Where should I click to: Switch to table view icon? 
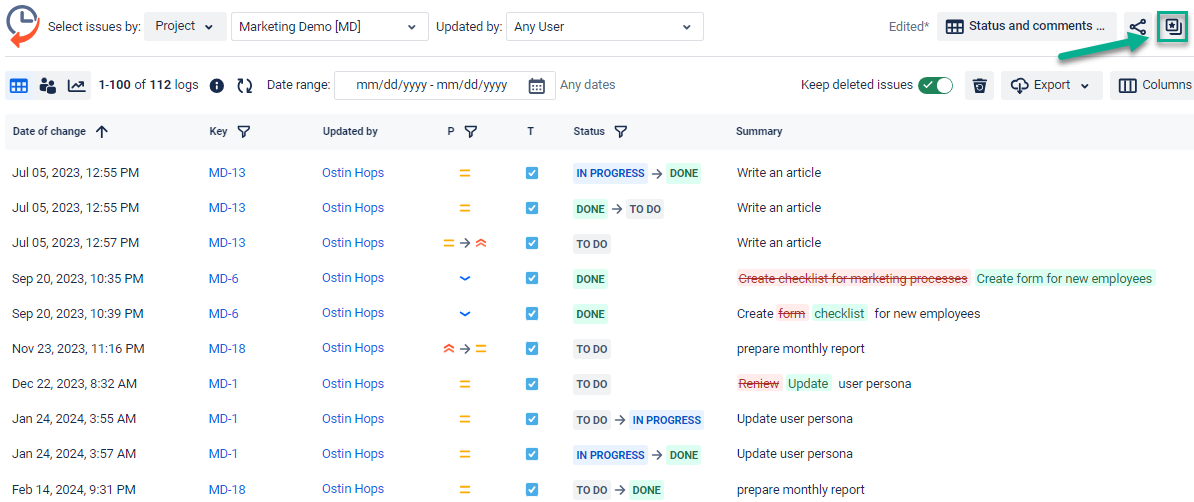(x=18, y=86)
